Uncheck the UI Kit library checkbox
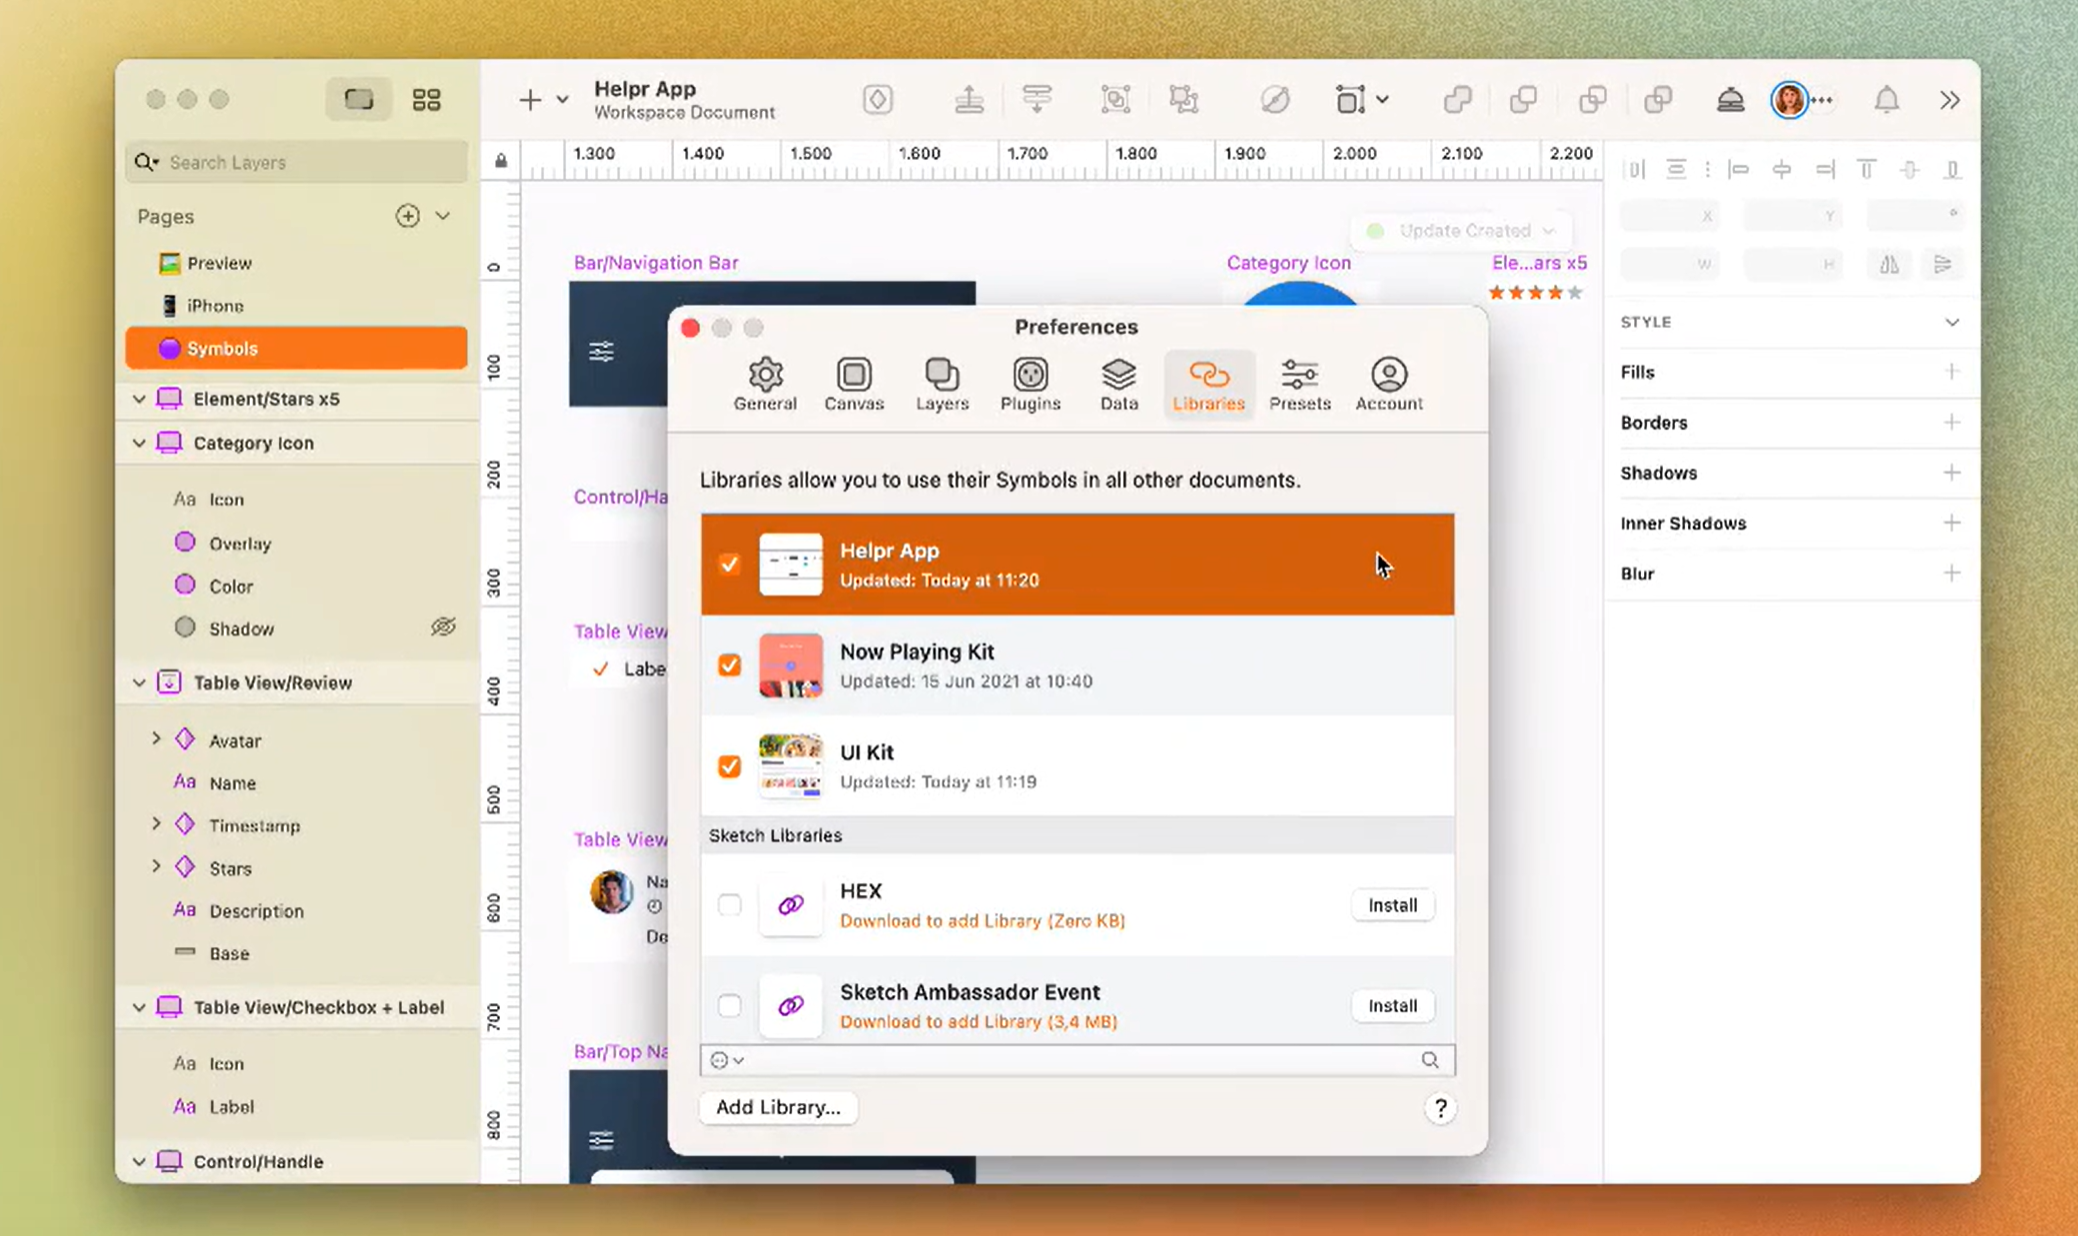Image resolution: width=2078 pixels, height=1236 pixels. point(729,766)
